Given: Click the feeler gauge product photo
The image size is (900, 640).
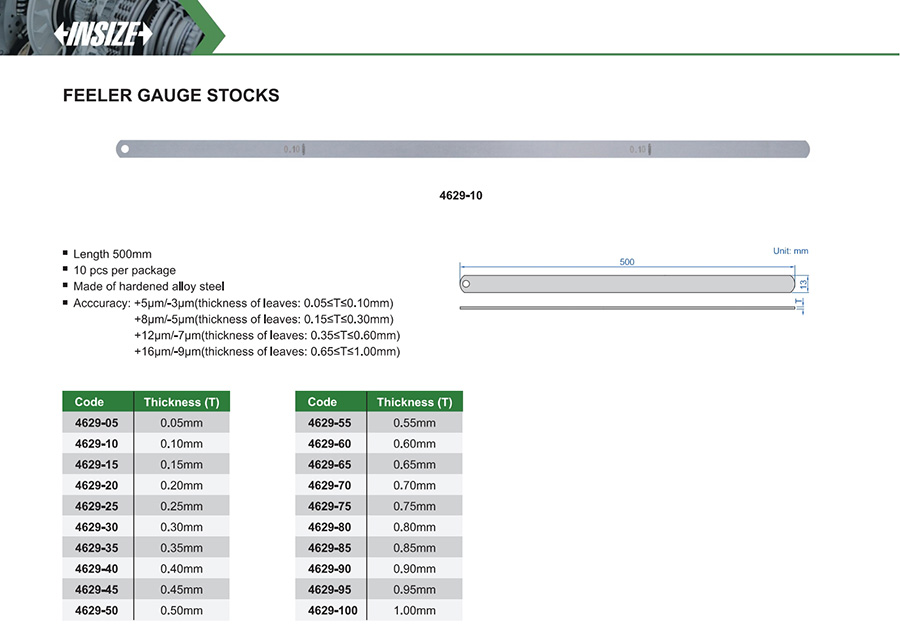Looking at the screenshot, I should (x=462, y=150).
